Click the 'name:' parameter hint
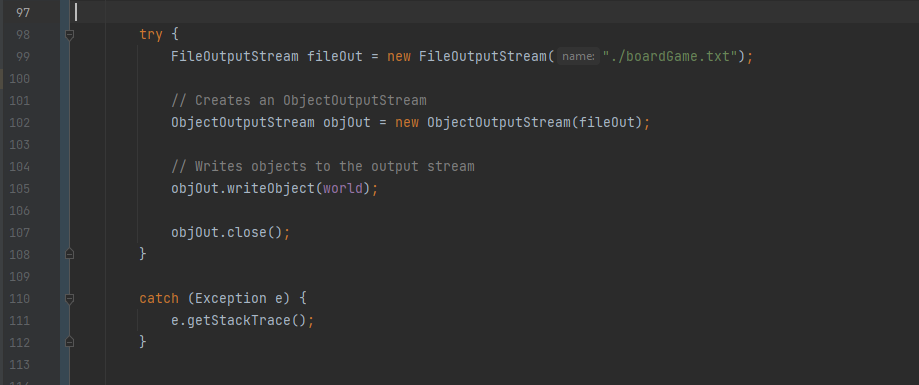 pos(578,57)
